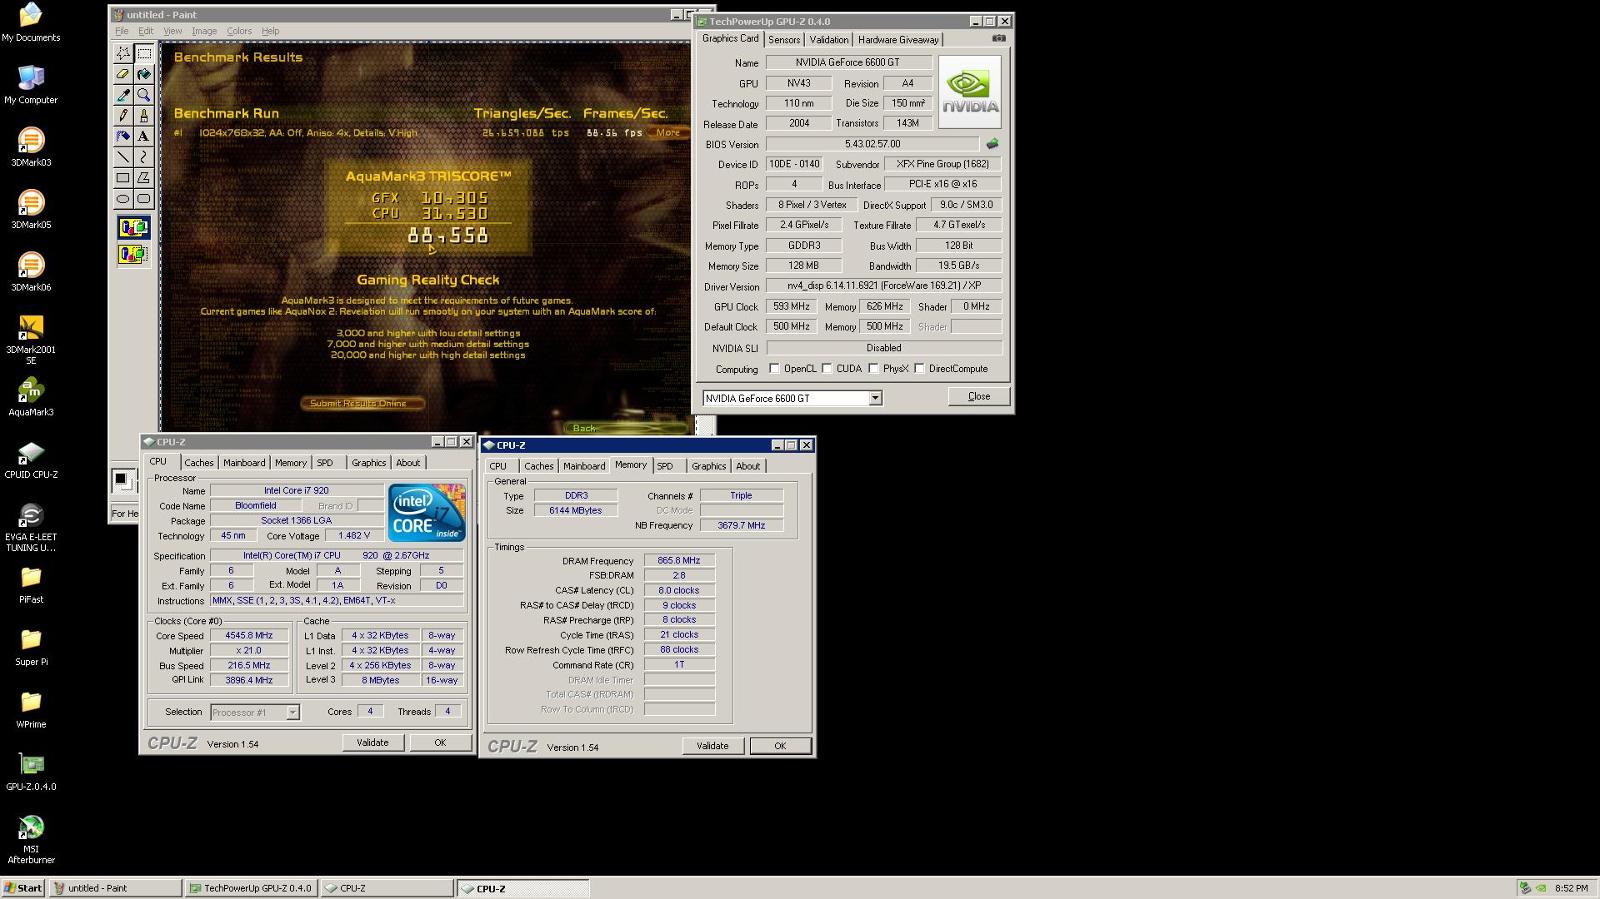This screenshot has height=899, width=1600.
Task: Click the Core Speed value 4545.8 MHz
Action: click(x=249, y=635)
